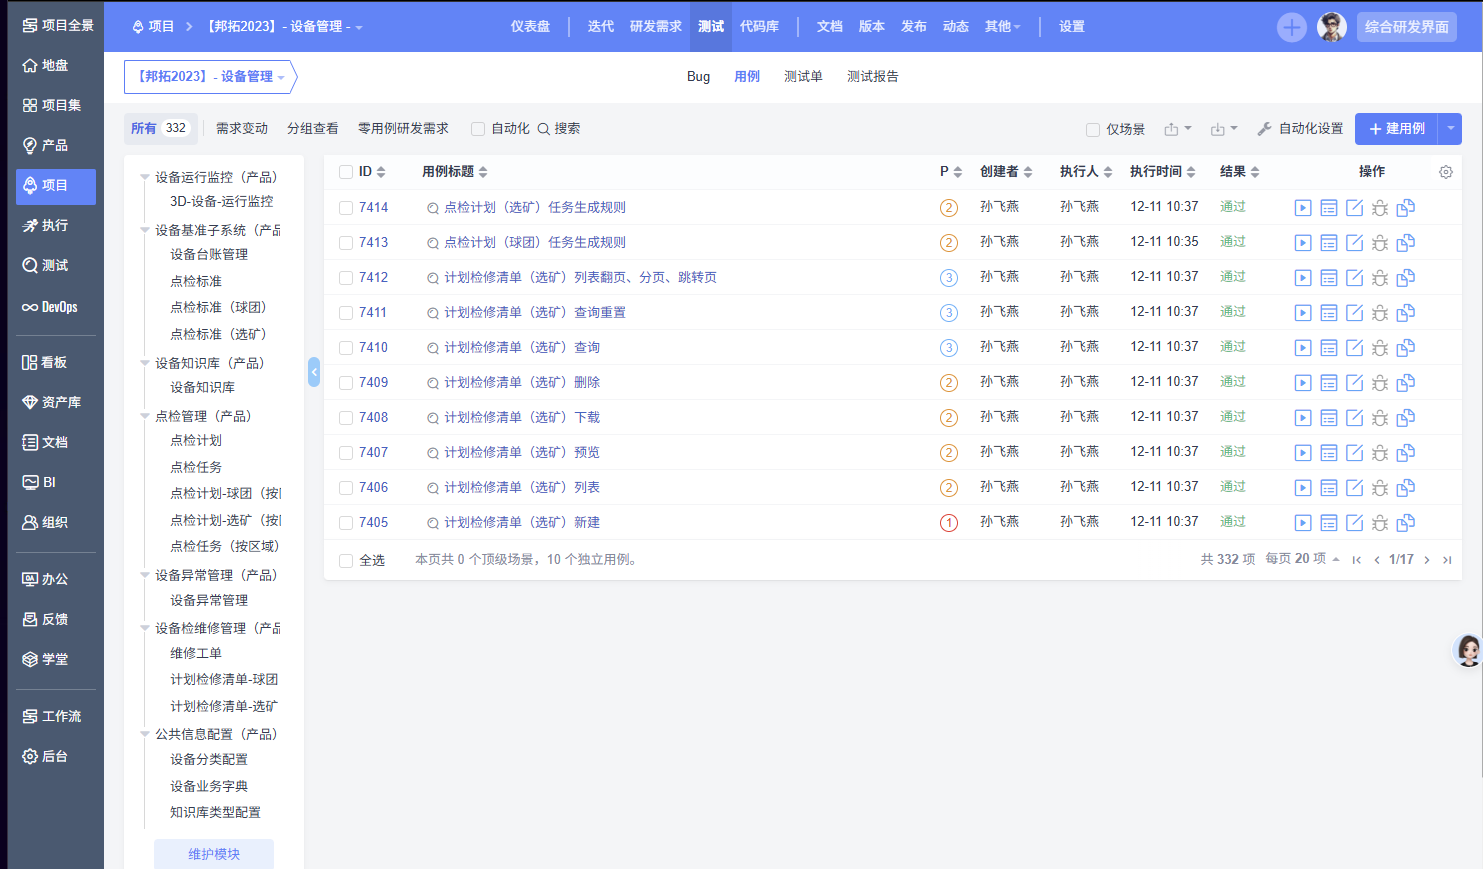
Task: Open the 其他 menu dropdown in top nav
Action: (x=1002, y=27)
